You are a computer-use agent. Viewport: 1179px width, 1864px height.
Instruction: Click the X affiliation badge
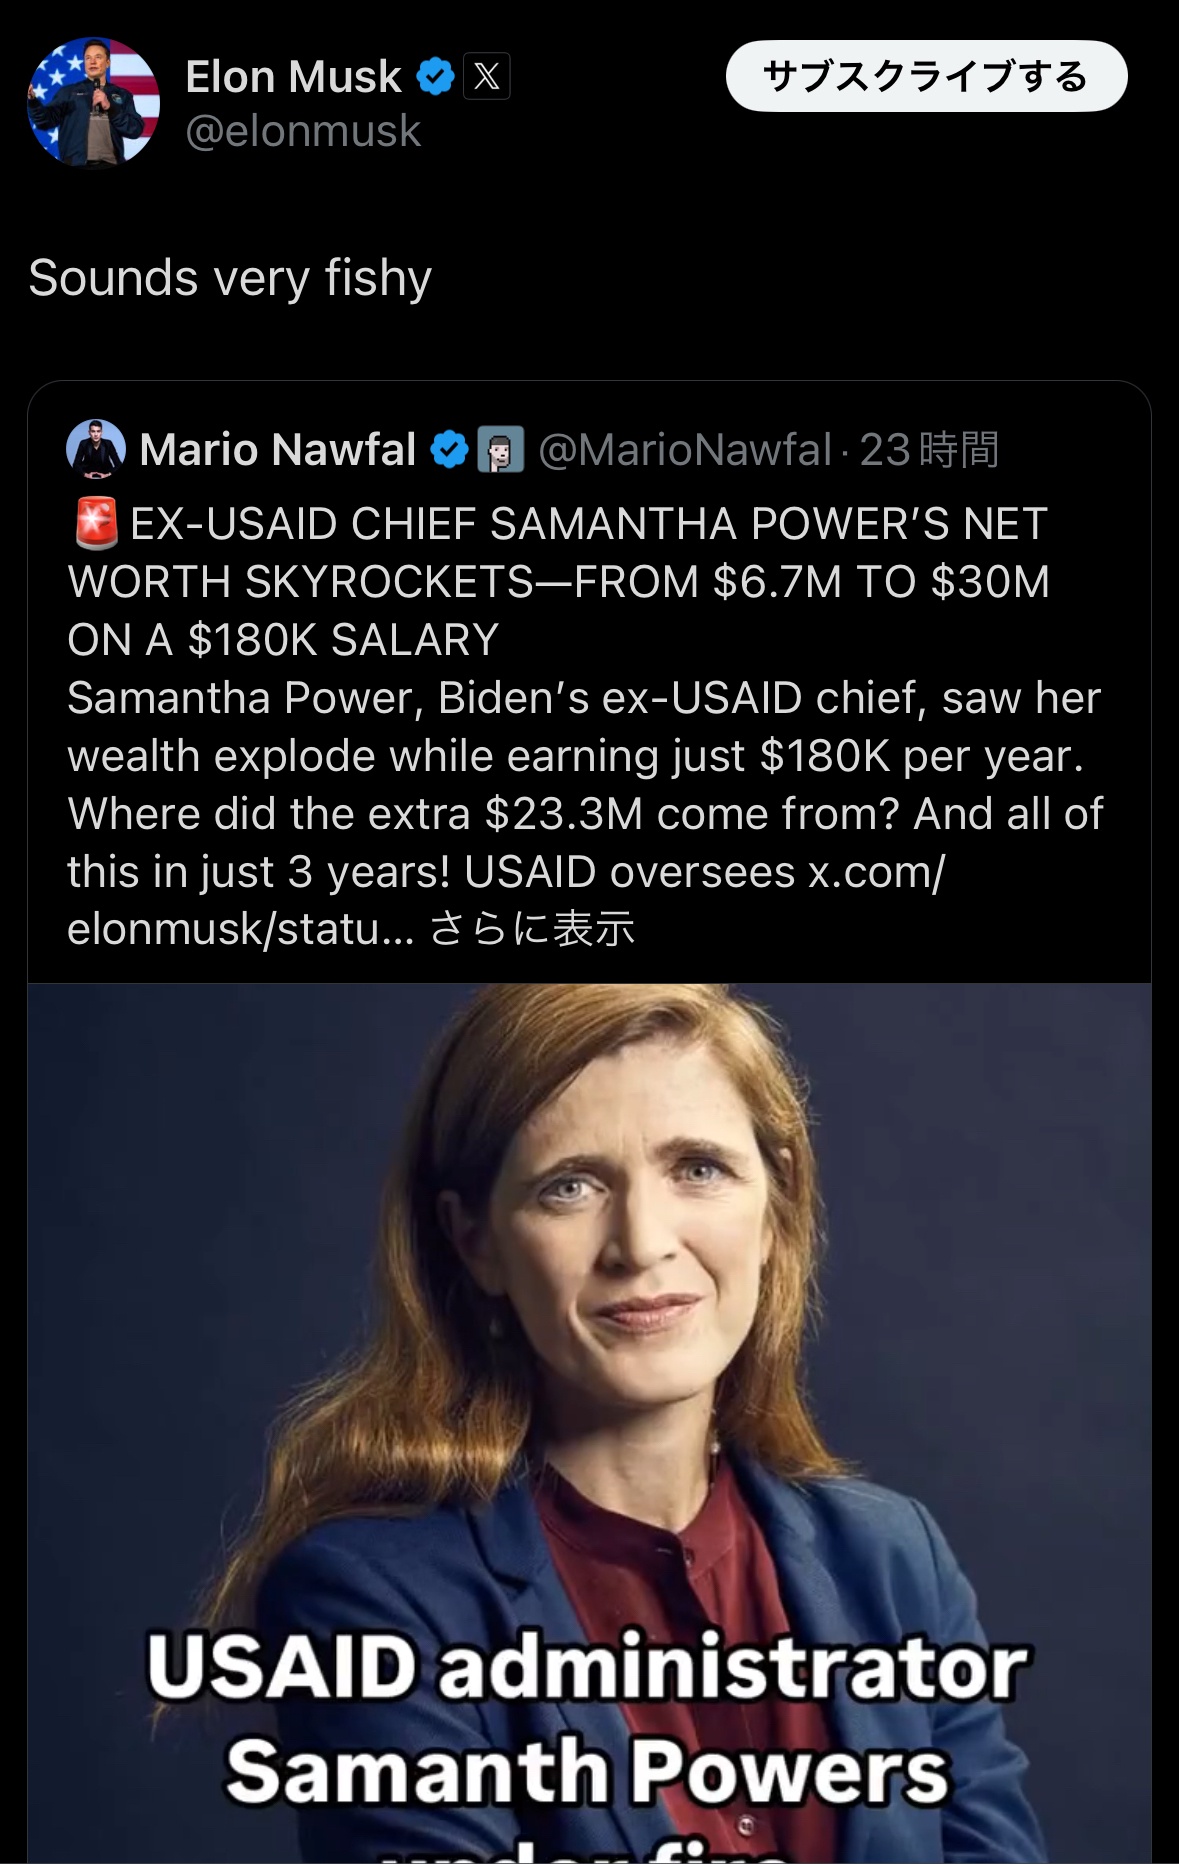487,77
